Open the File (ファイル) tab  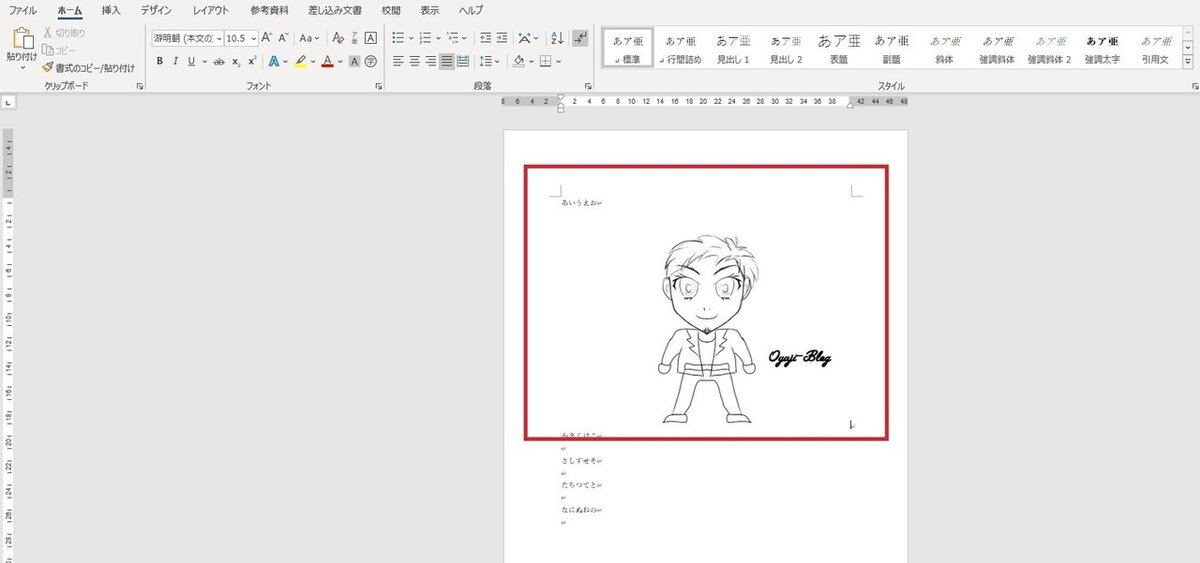click(23, 10)
